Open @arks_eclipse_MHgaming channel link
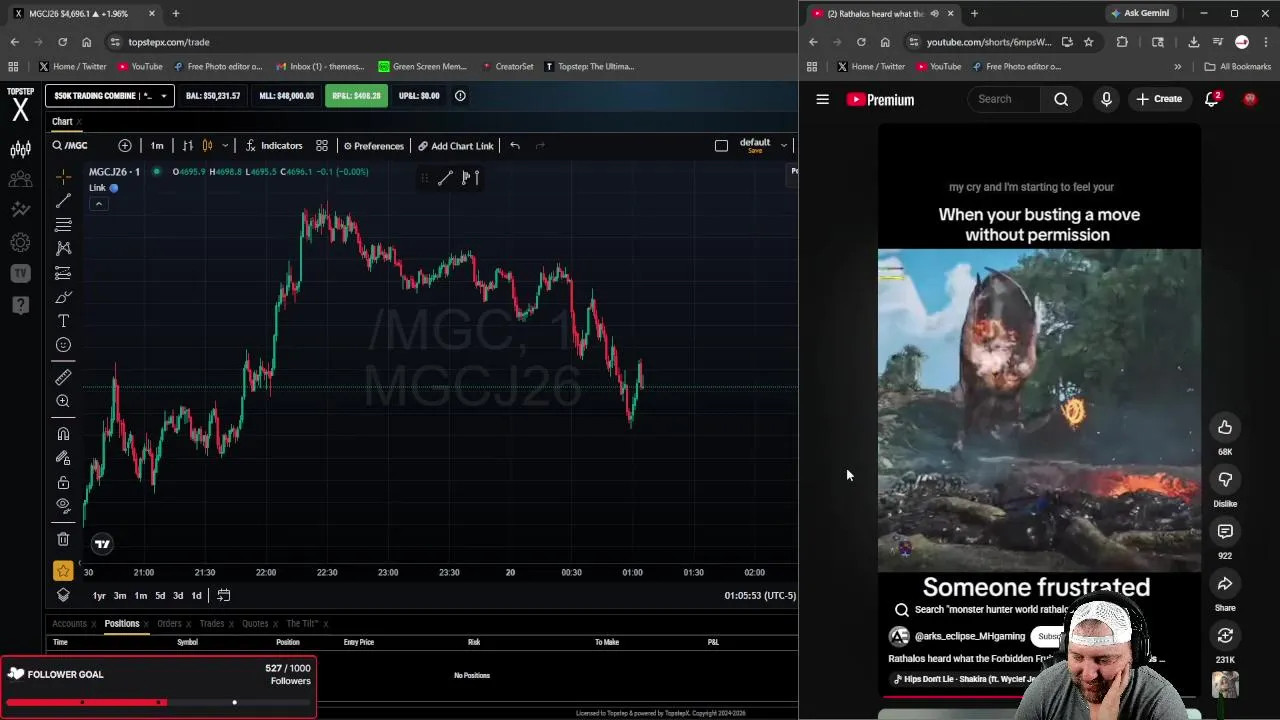The height and width of the screenshot is (720, 1280). (969, 636)
